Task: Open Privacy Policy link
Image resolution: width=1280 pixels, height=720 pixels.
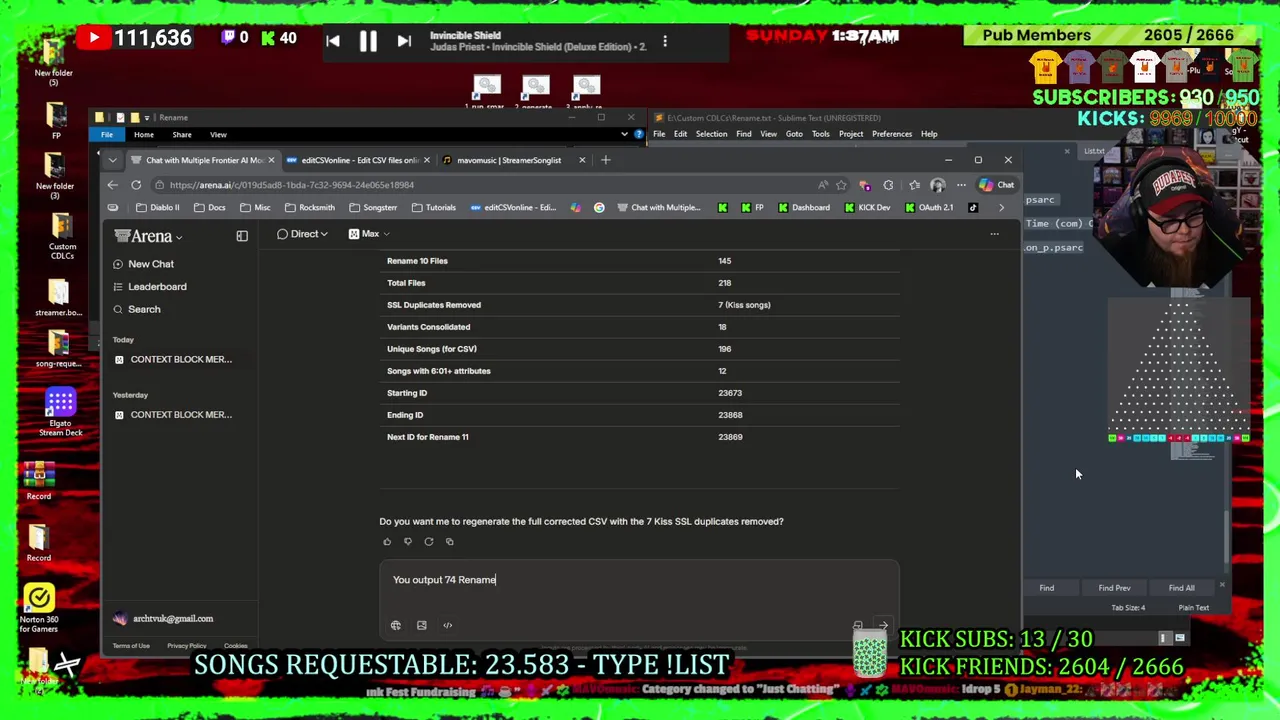Action: pyautogui.click(x=187, y=646)
